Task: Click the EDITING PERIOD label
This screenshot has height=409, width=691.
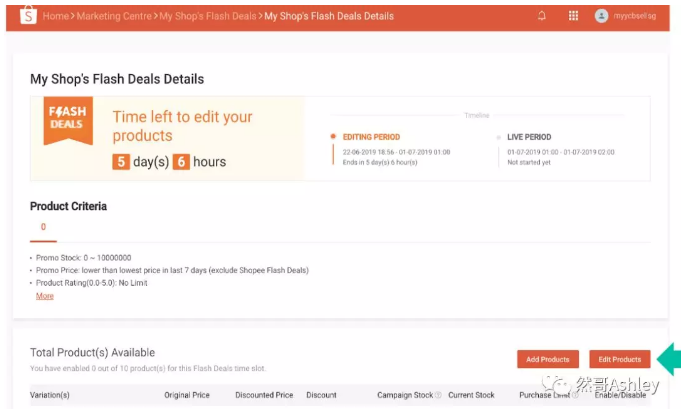Action: (371, 137)
